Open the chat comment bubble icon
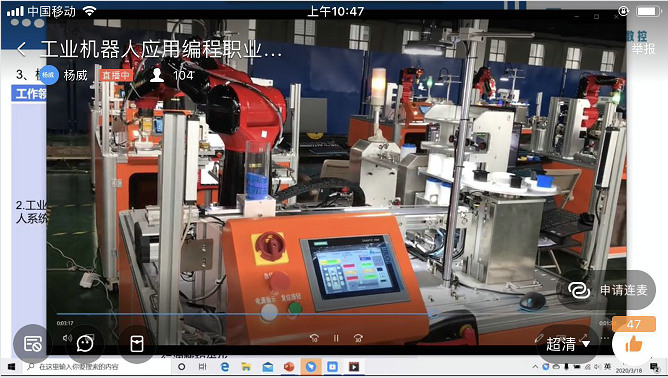This screenshot has width=668, height=378. pos(85,343)
